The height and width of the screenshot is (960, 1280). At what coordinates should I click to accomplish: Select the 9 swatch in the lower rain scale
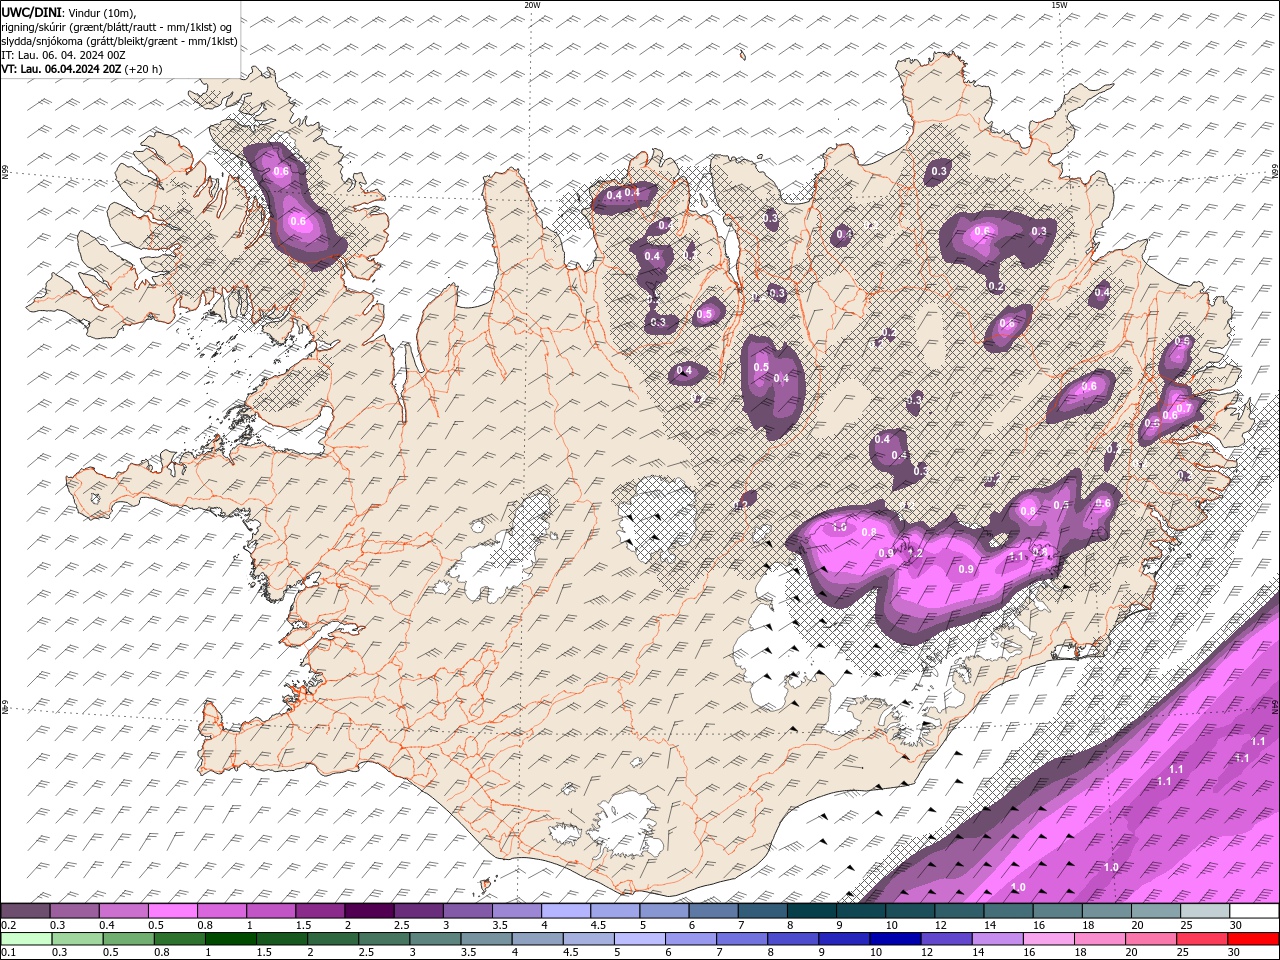click(x=844, y=939)
